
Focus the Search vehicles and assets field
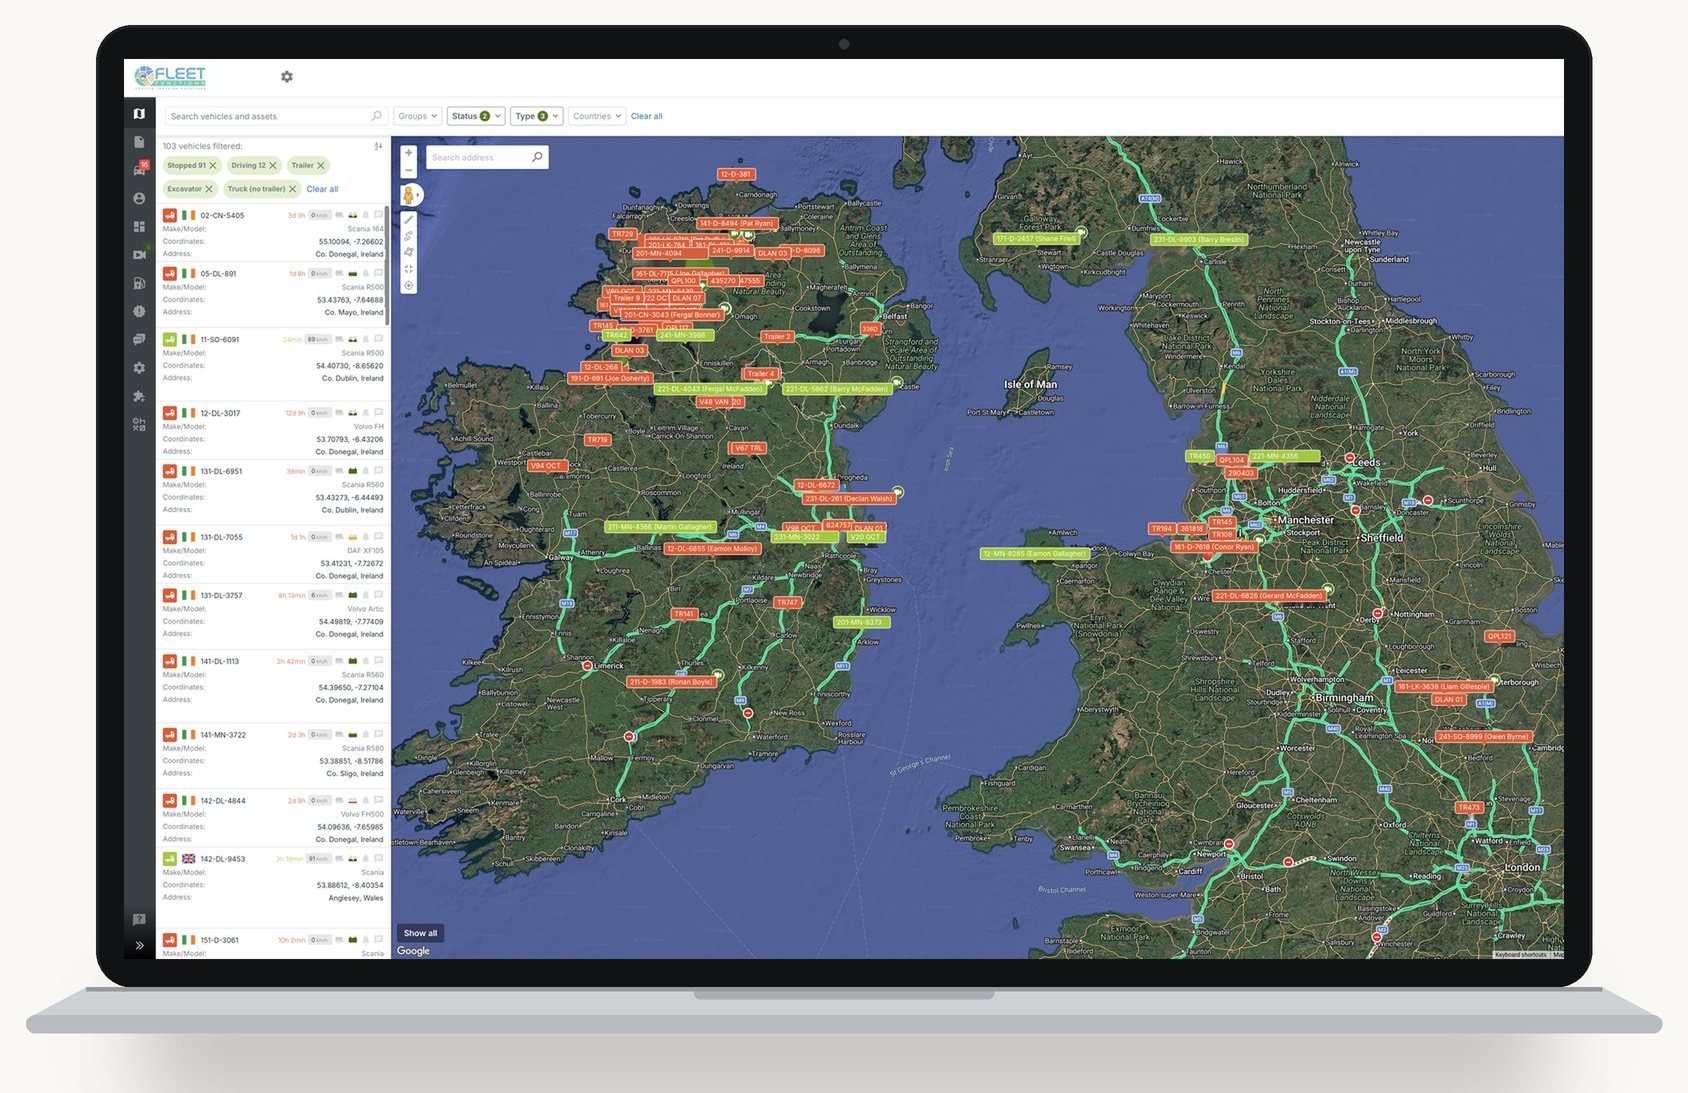(275, 116)
